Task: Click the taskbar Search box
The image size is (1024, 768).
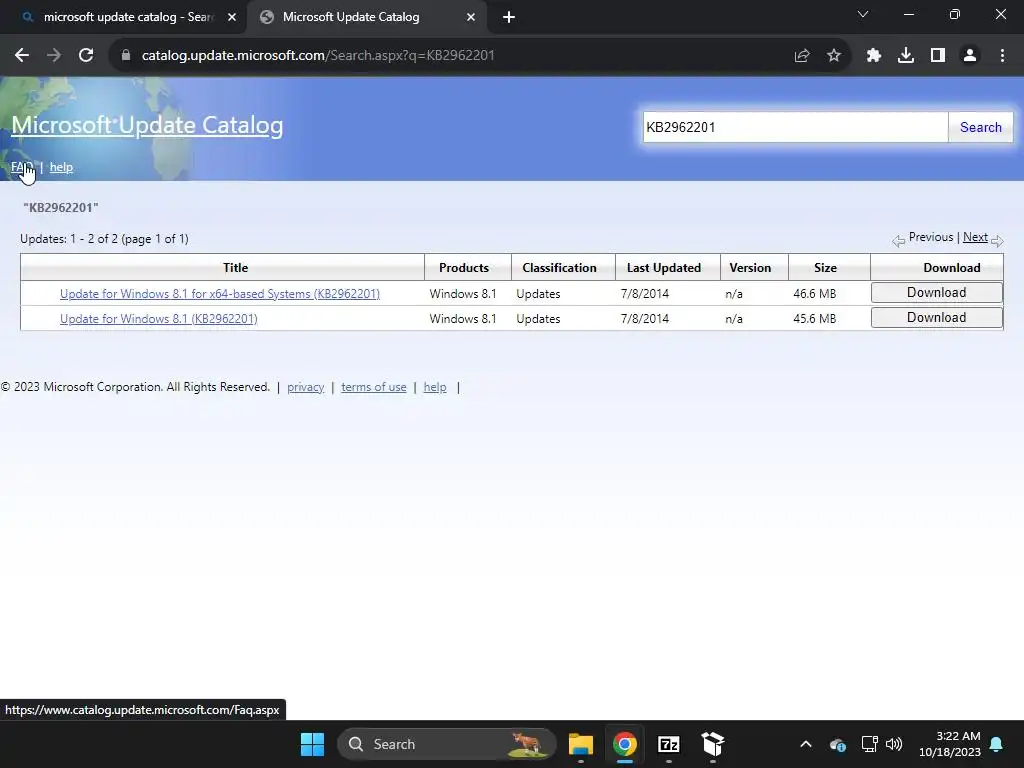Action: [447, 744]
